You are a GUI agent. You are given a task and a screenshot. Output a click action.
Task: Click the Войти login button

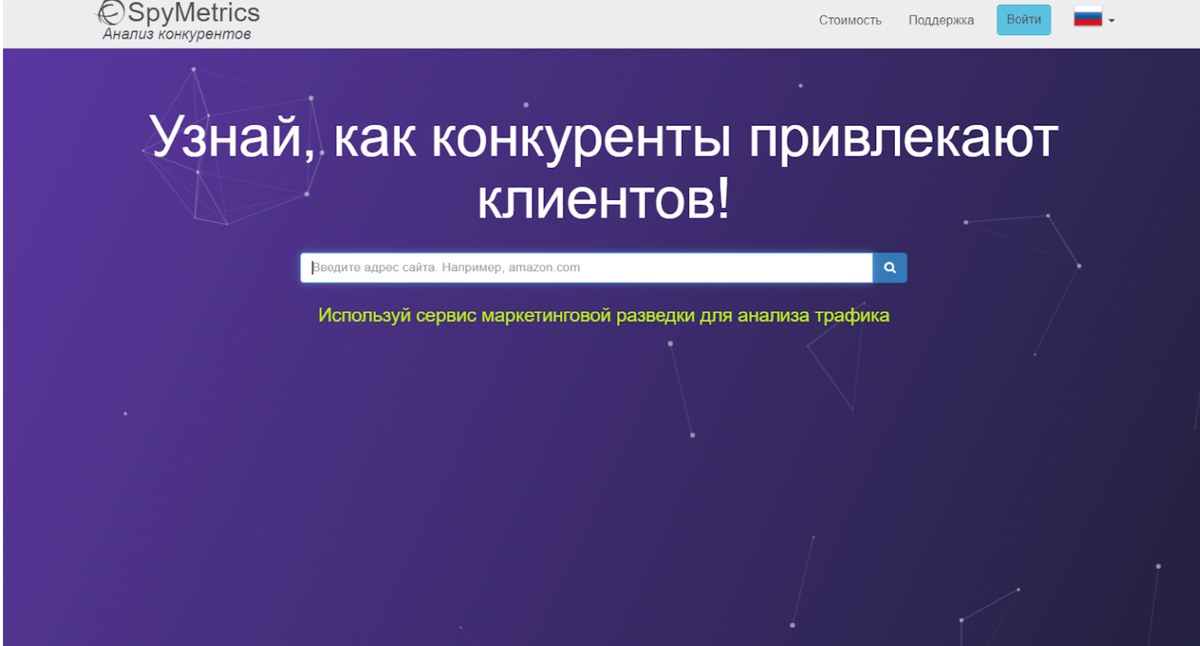(1024, 20)
